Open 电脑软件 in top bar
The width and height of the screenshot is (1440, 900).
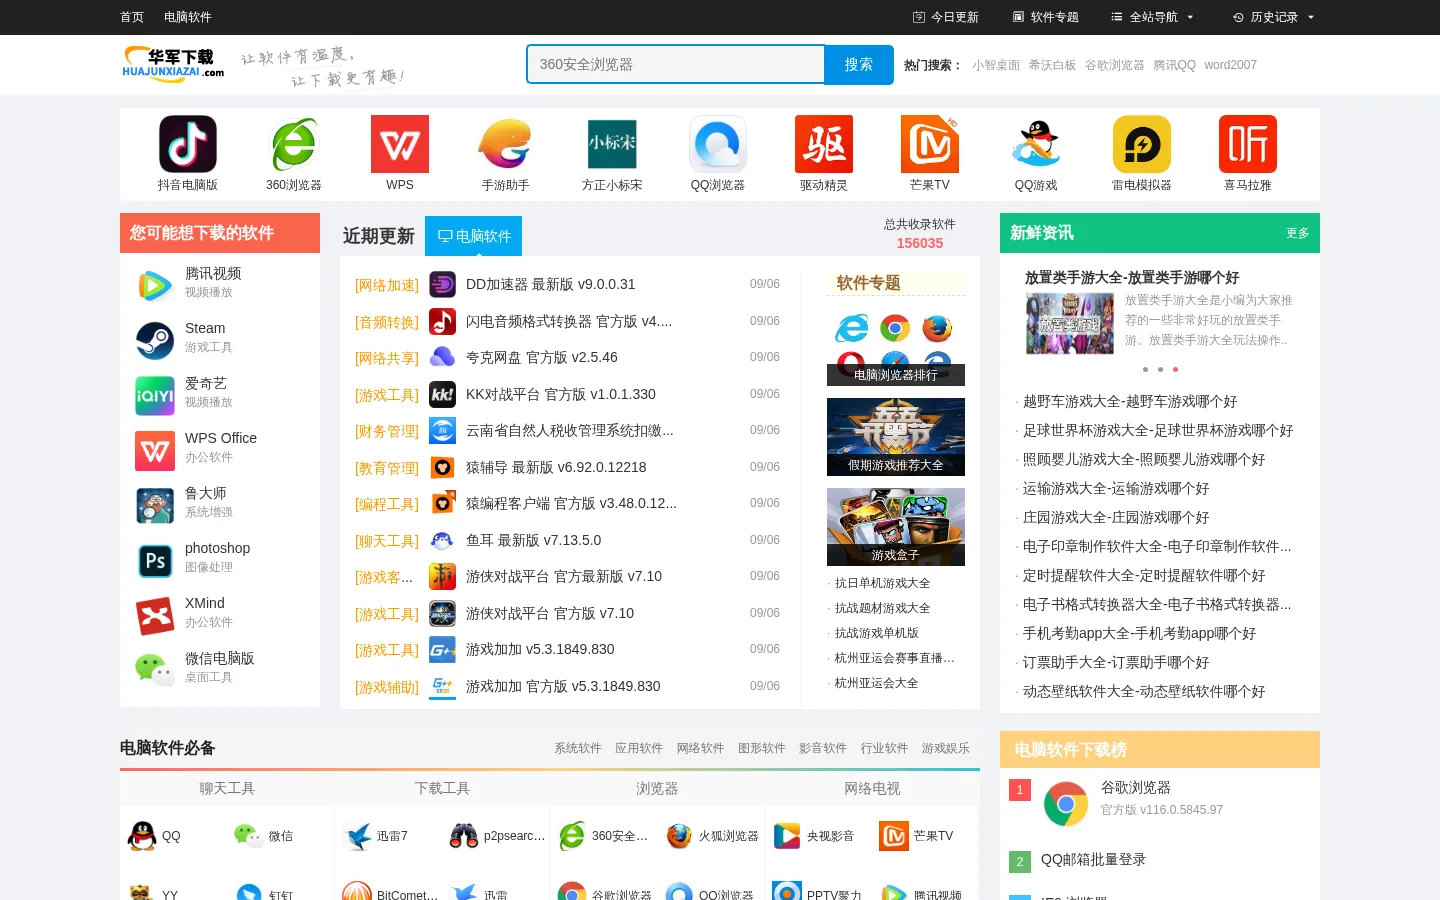[188, 17]
